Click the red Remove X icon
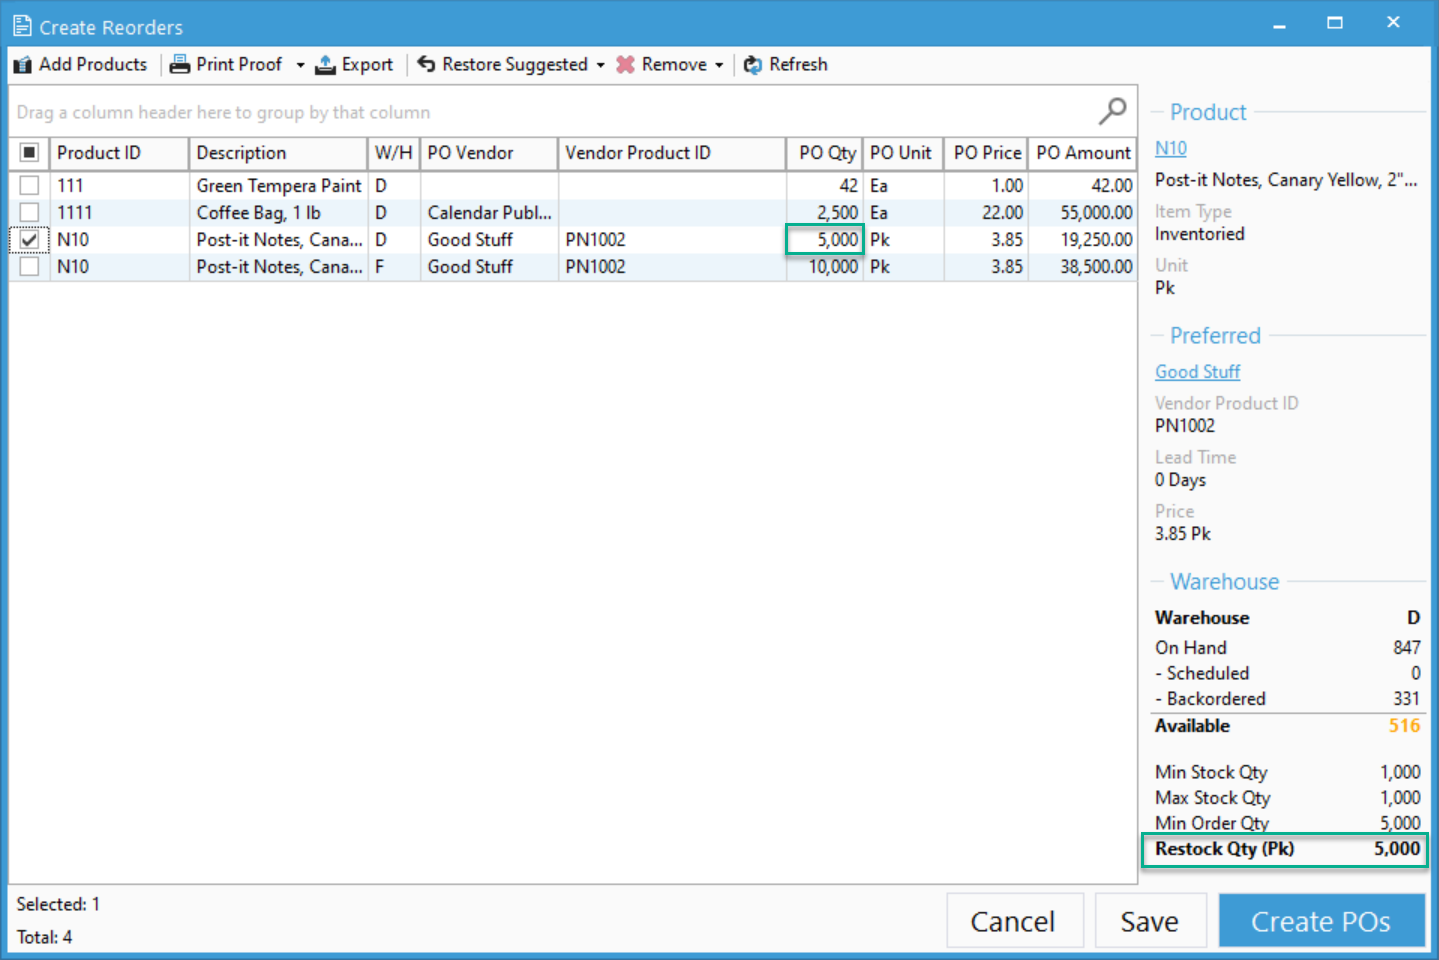The height and width of the screenshot is (960, 1439). pos(625,65)
